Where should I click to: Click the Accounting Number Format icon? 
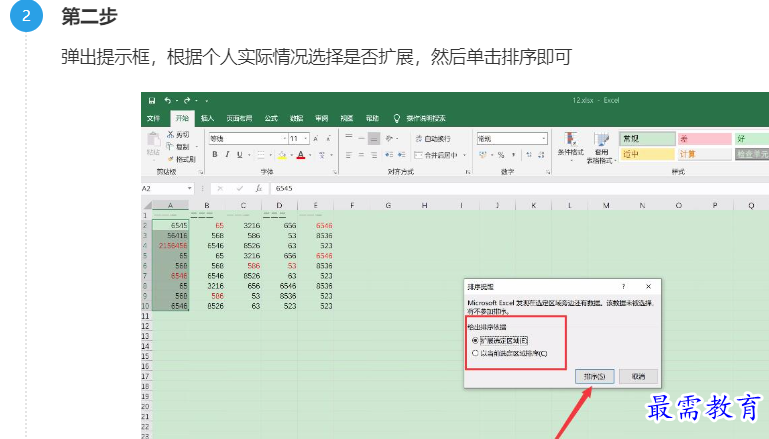[x=483, y=155]
